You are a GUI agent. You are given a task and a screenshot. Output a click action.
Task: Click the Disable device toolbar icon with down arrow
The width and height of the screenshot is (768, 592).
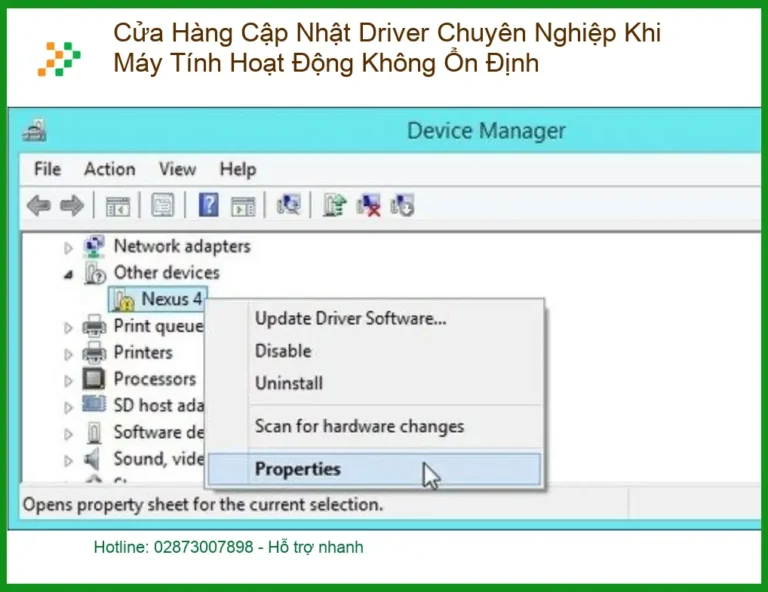tap(403, 205)
